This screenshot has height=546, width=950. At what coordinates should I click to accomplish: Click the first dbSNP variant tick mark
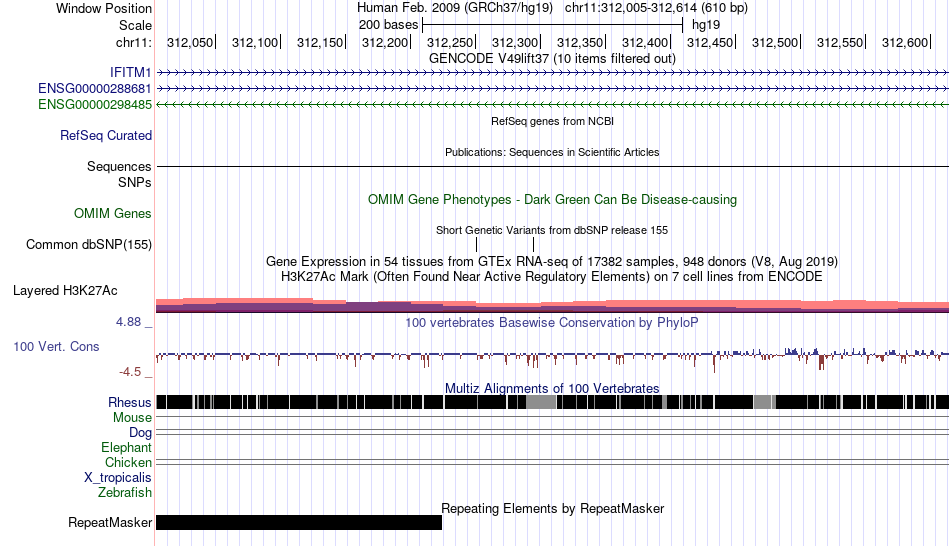[x=477, y=244]
